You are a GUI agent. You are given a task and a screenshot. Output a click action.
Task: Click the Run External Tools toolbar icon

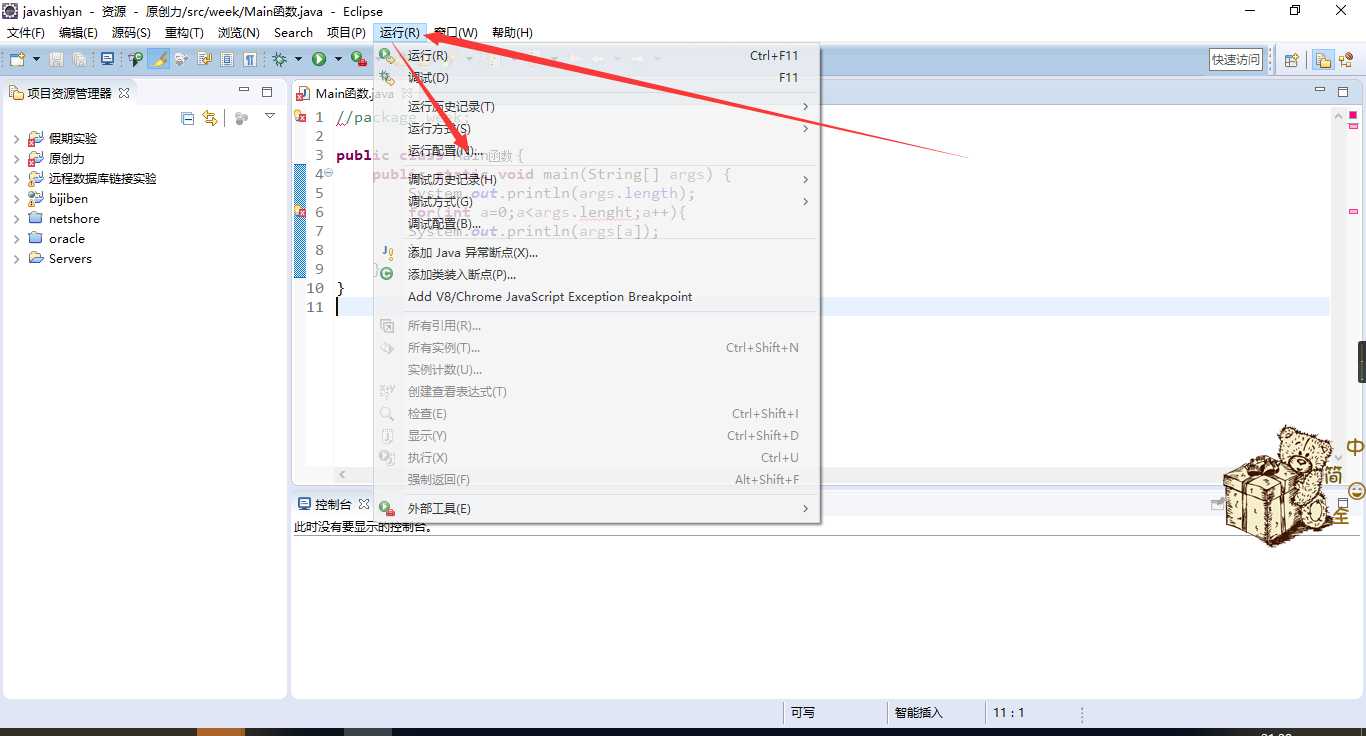click(x=359, y=60)
